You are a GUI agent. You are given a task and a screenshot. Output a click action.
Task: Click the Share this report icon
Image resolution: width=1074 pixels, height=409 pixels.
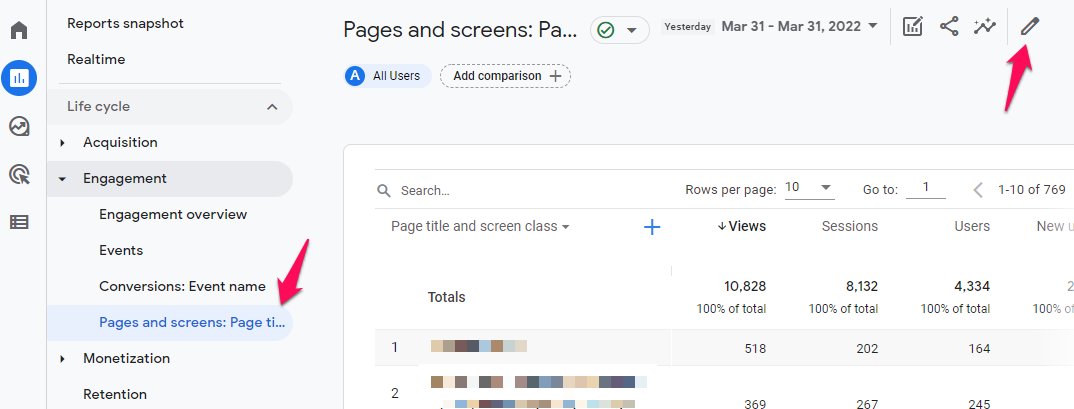pos(949,27)
